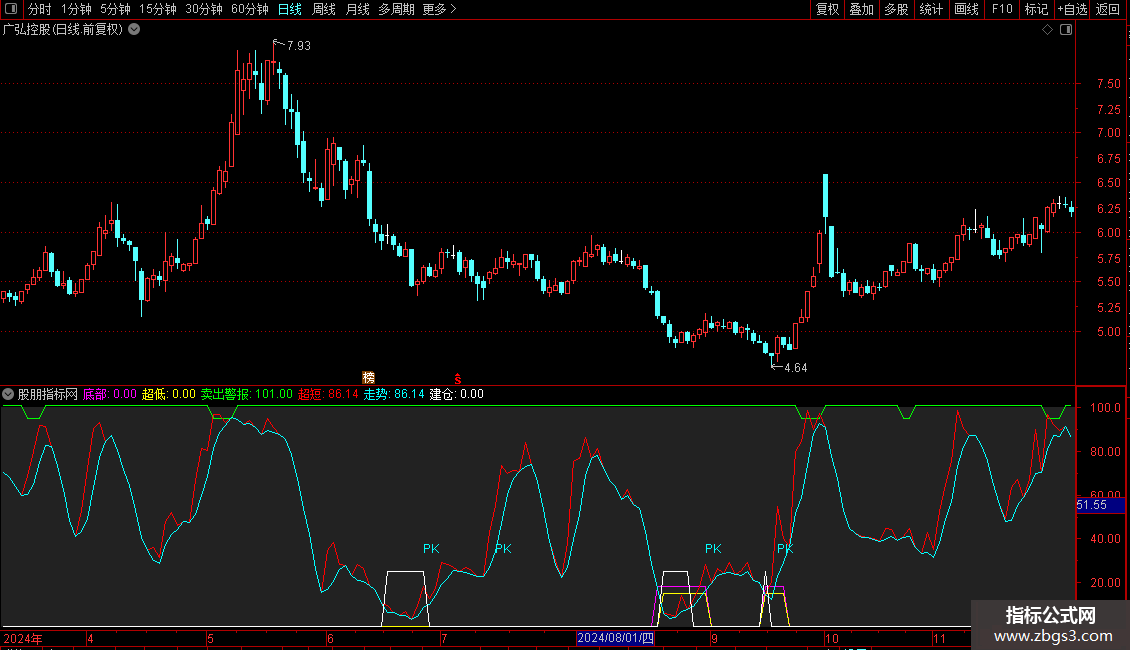Click the 超短: 86.14 value
Screen dimensions: 1130x650
point(328,394)
